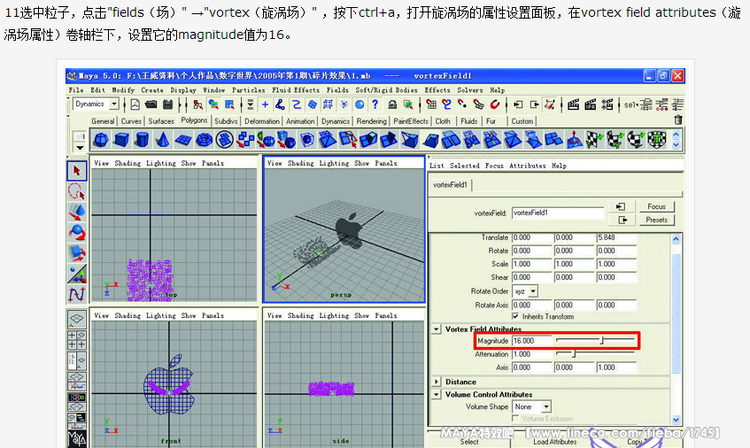
Task: Open the Particles menu
Action: point(248,90)
